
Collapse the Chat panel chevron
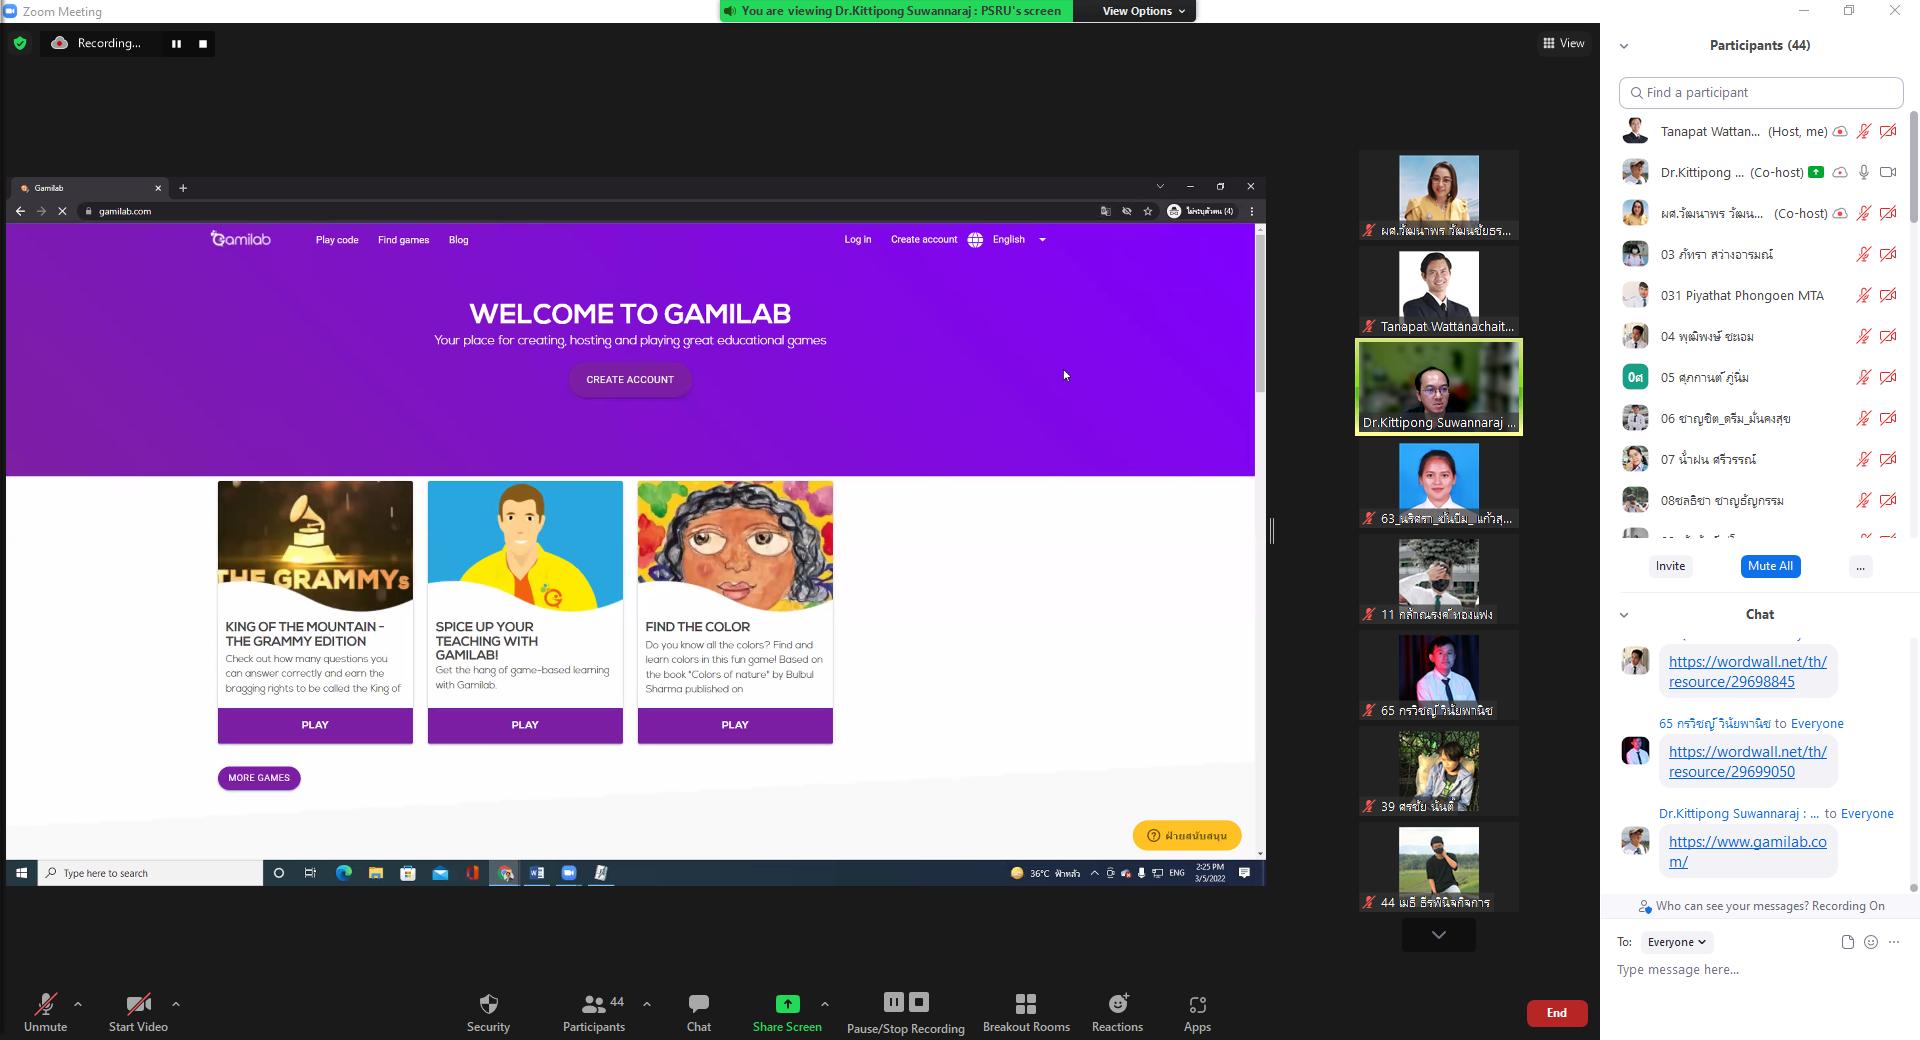tap(1624, 615)
